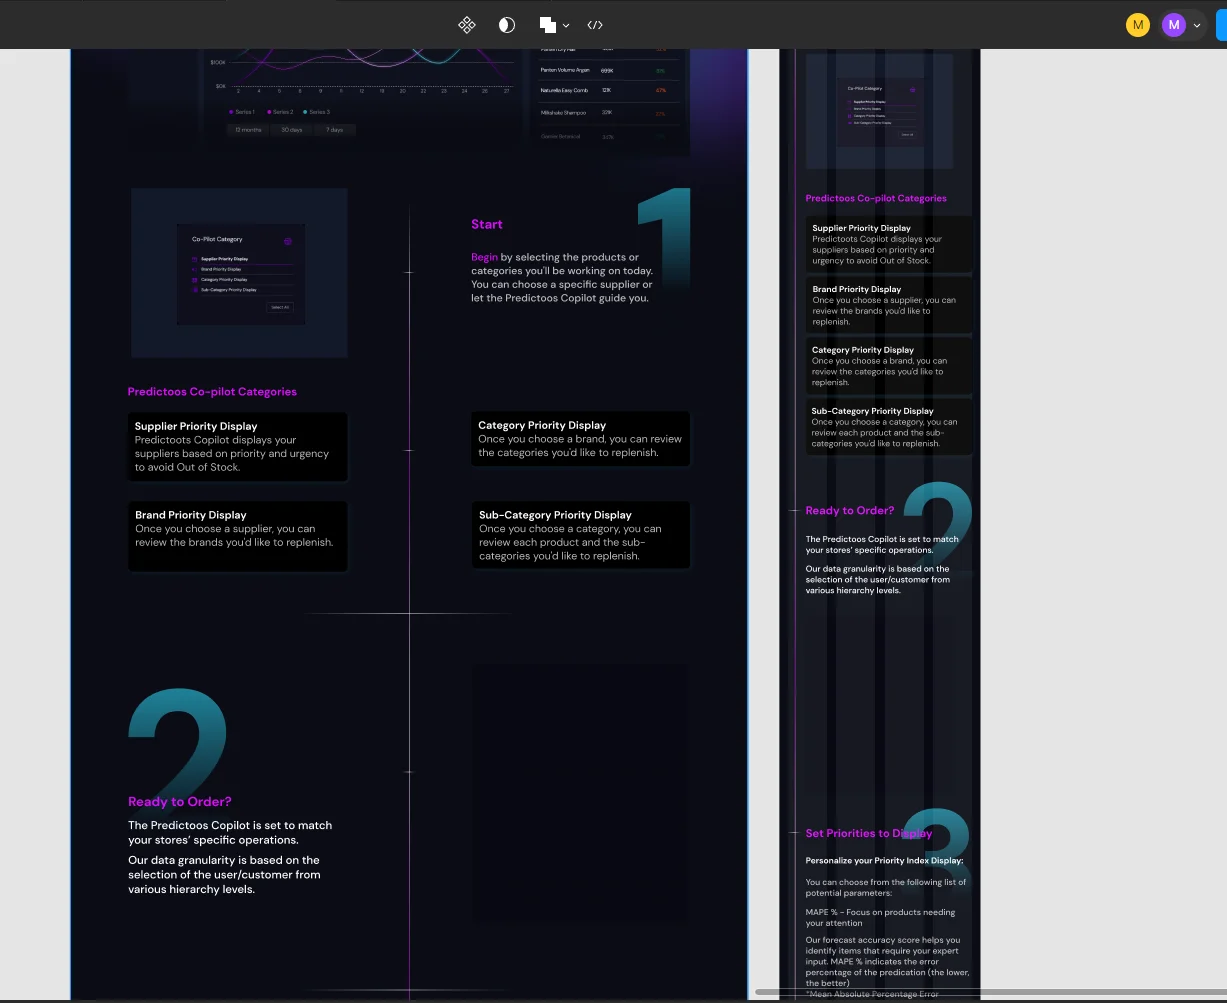Click the yellow M user avatar
This screenshot has width=1227, height=1003.
[1138, 25]
